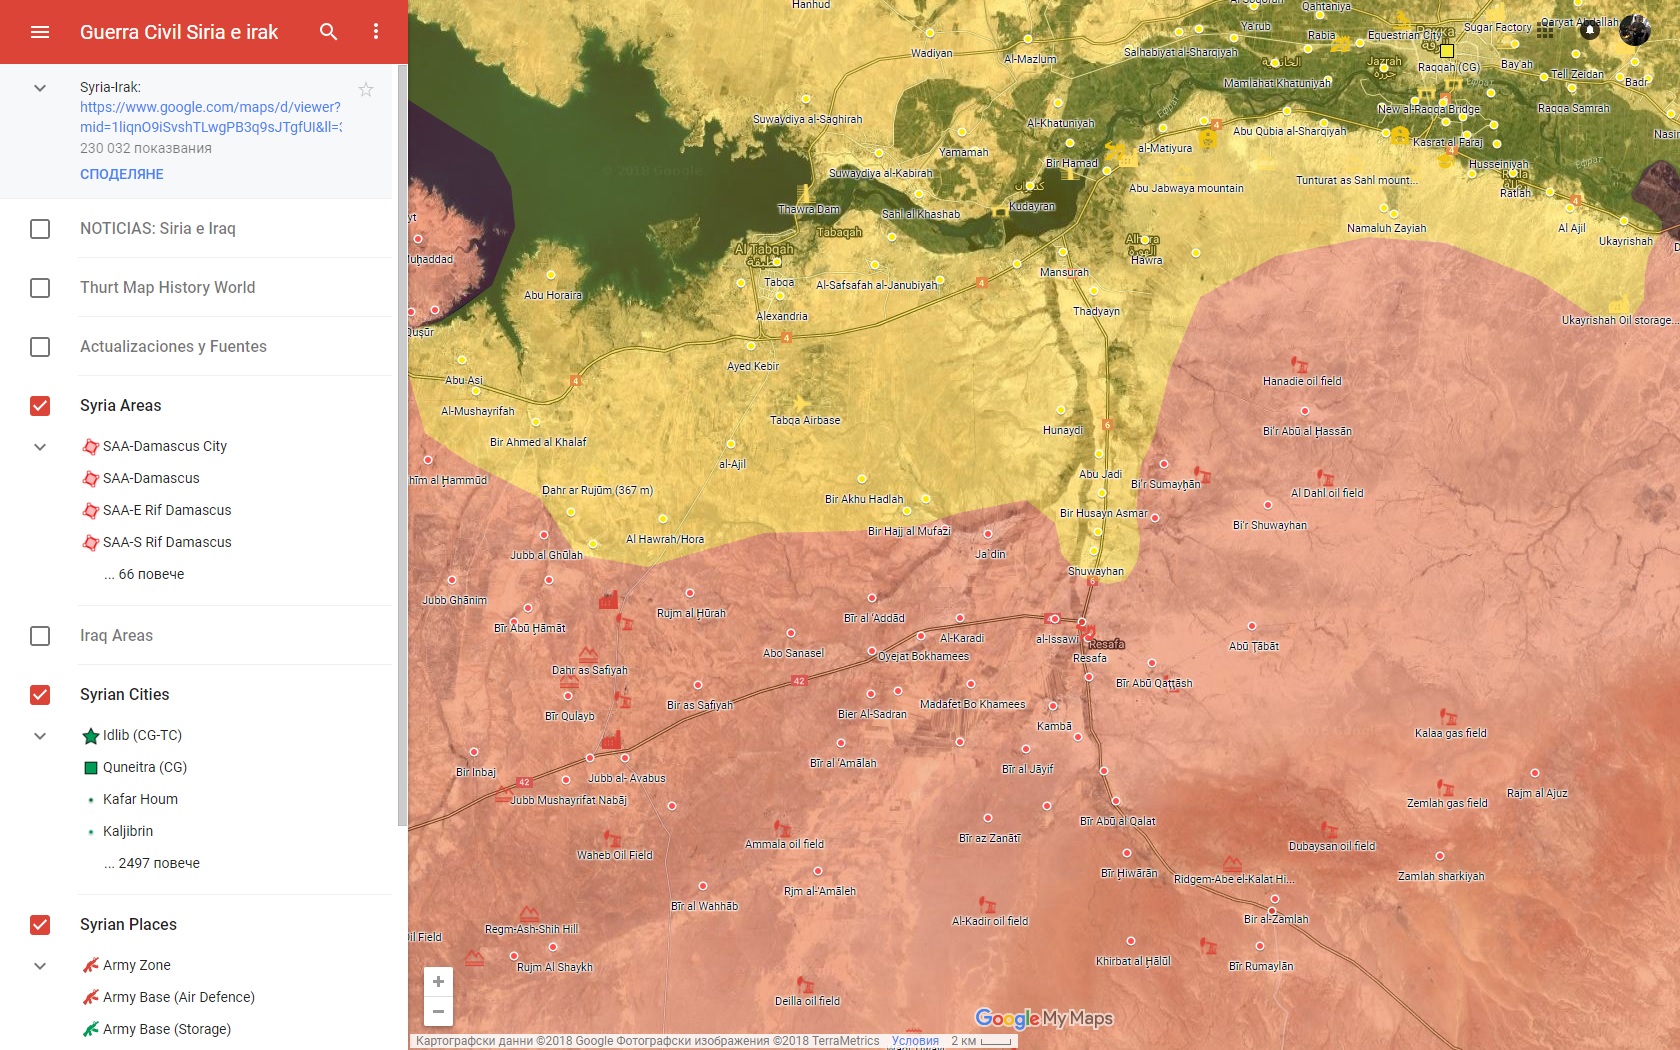Collapse the Syrian Places item list
Image resolution: width=1680 pixels, height=1050 pixels.
(x=40, y=966)
